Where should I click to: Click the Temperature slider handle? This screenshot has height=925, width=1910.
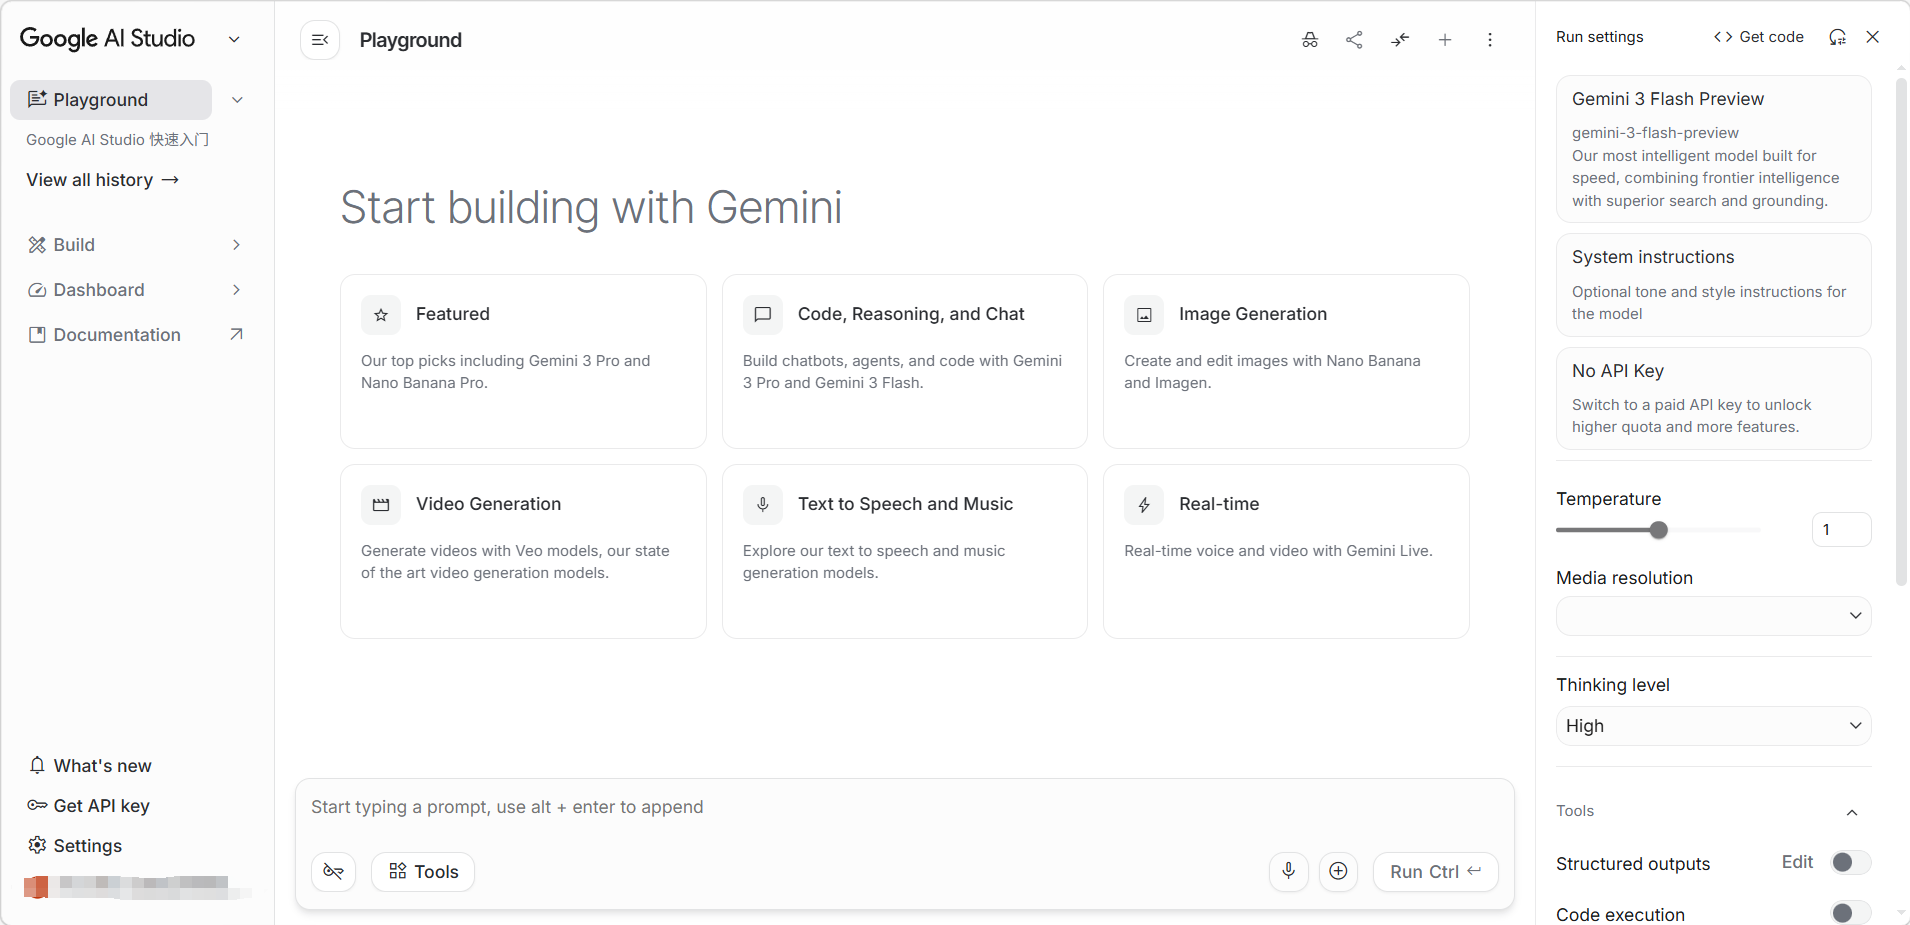coord(1659,530)
